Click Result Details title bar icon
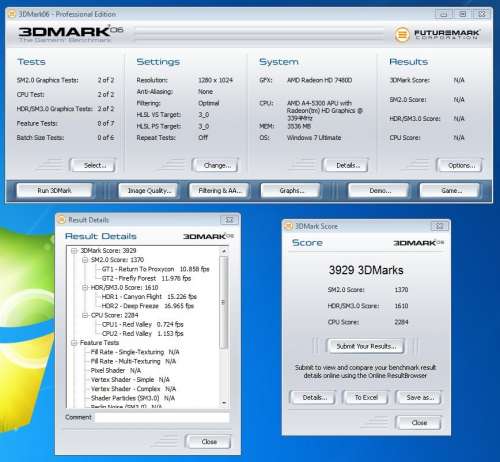 tap(61, 220)
